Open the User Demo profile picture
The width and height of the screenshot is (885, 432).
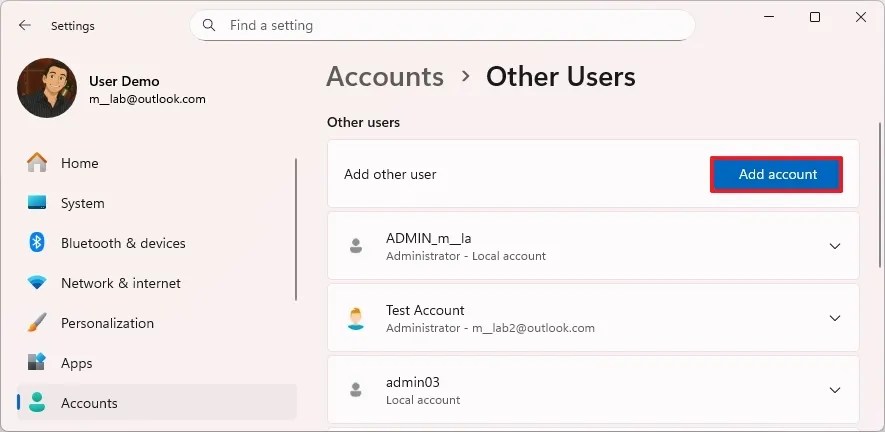coord(47,88)
